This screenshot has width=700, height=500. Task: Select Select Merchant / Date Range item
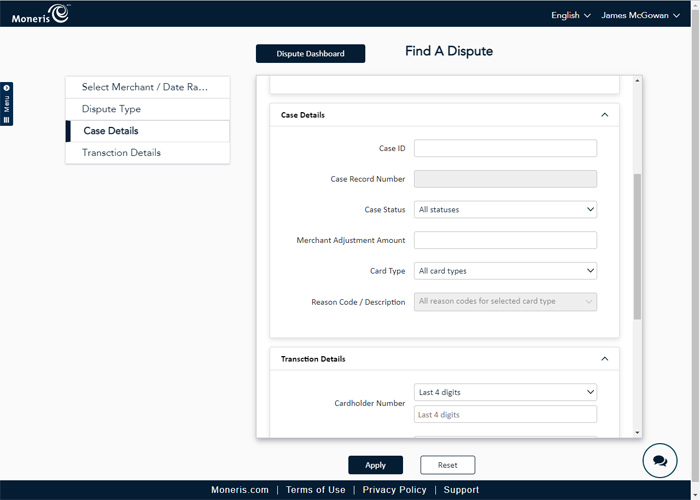point(147,87)
